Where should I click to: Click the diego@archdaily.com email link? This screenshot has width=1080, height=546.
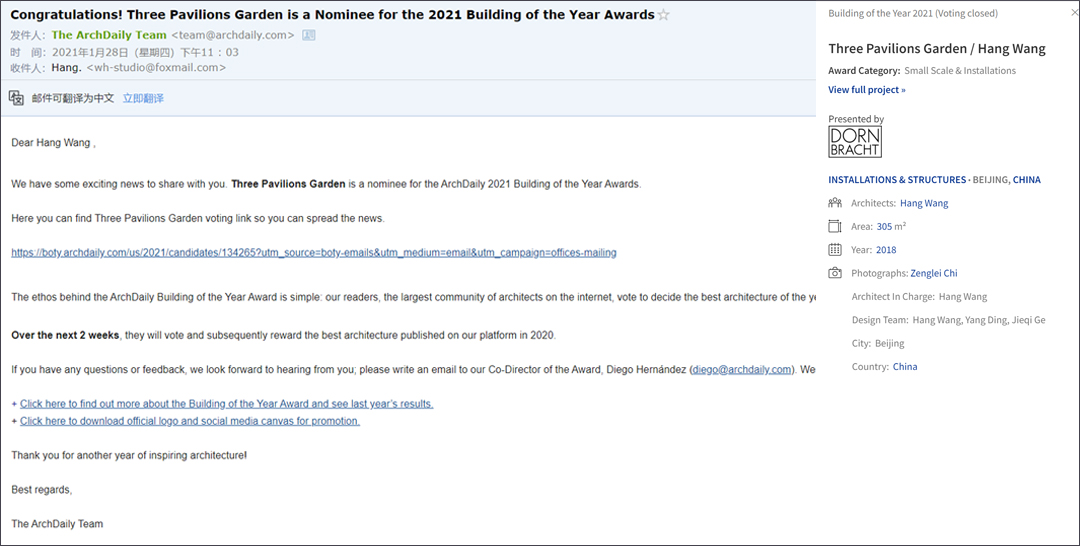point(742,370)
